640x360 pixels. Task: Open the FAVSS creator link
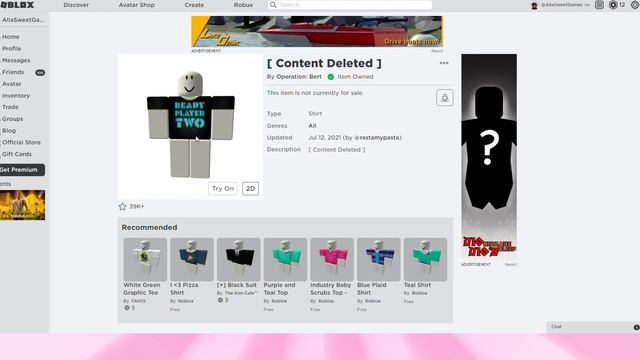click(138, 301)
